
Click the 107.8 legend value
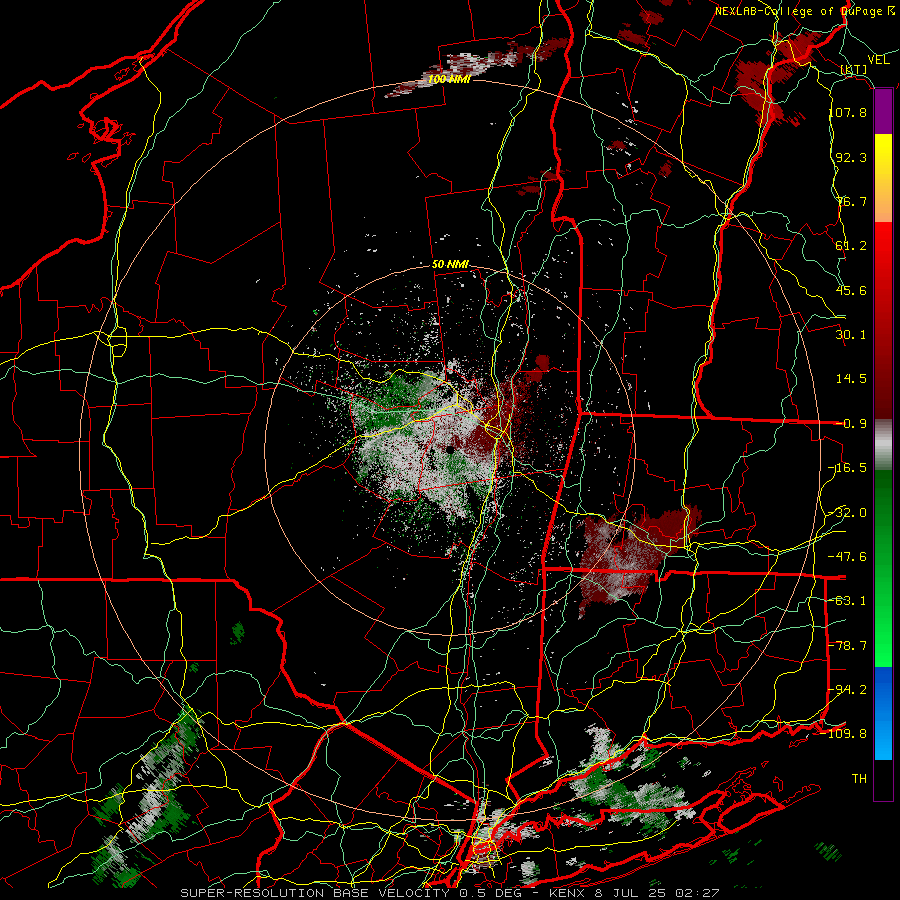848,112
